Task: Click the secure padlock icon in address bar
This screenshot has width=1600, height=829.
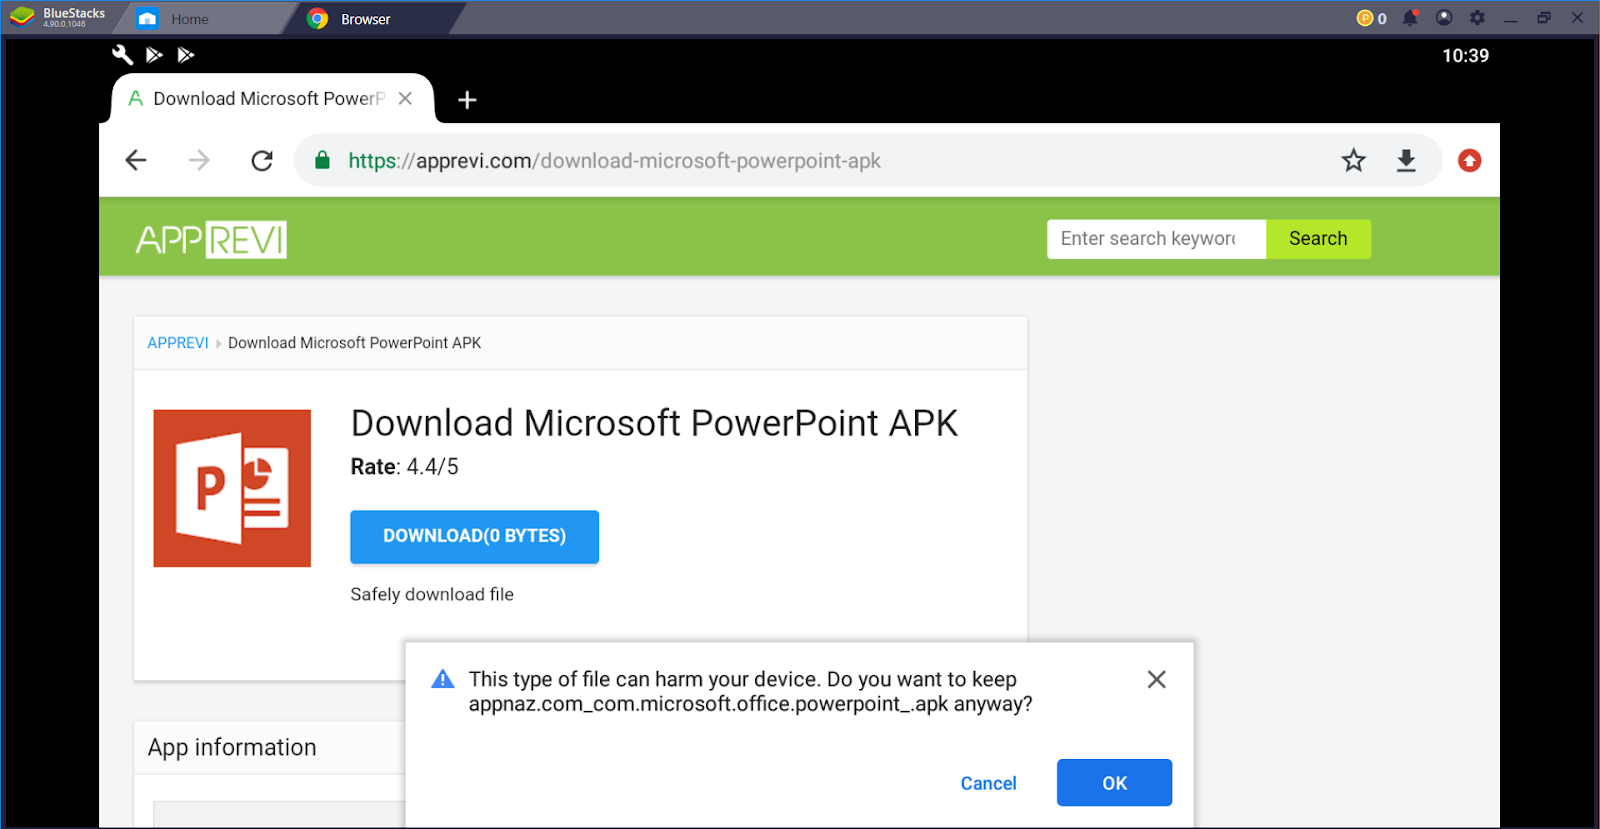Action: 322,160
